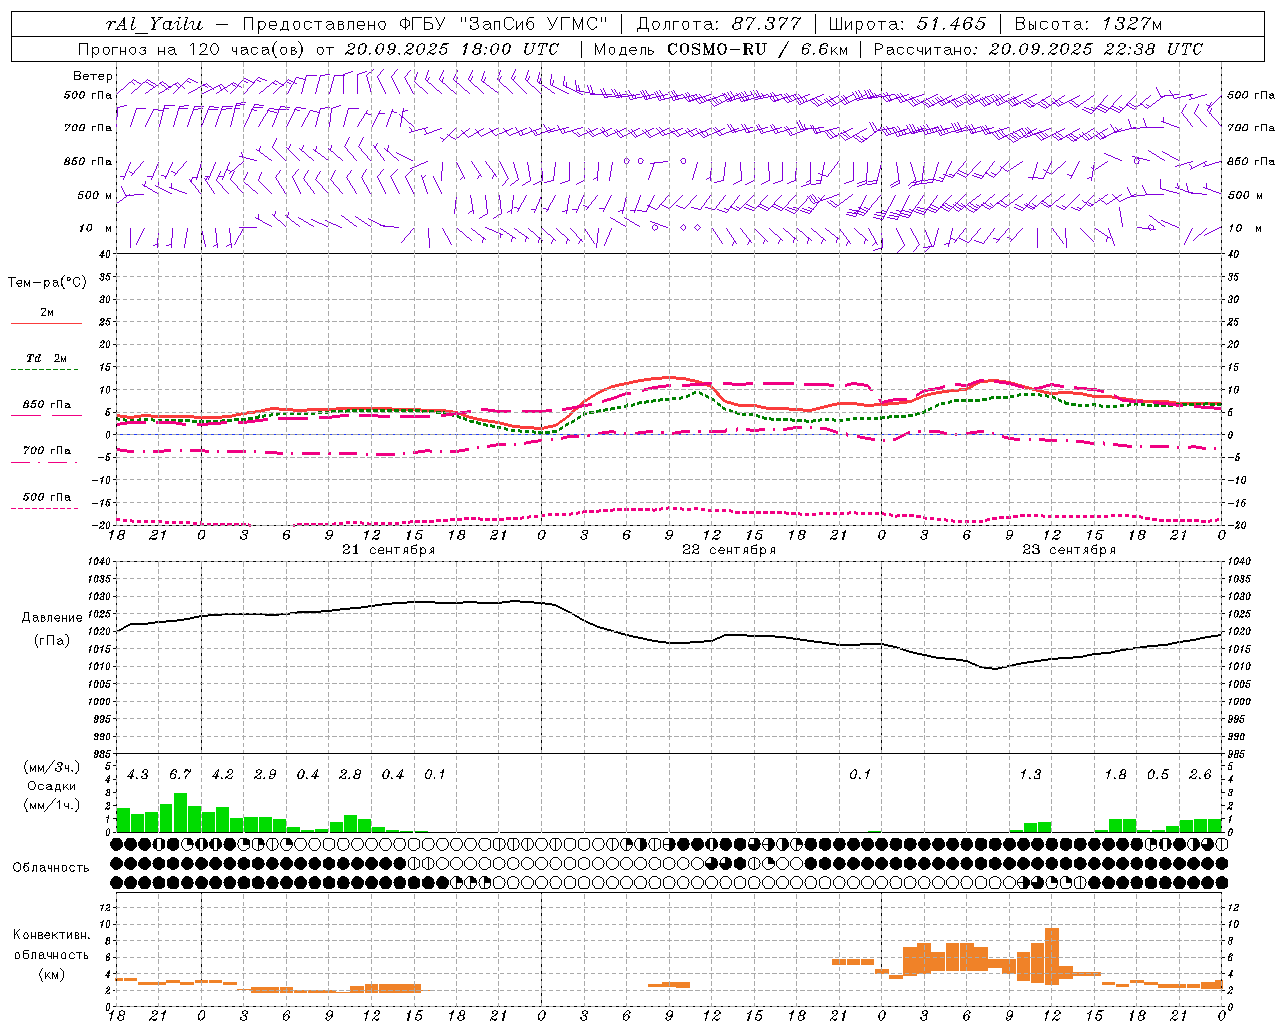Click the 1.3 three-hour precipitation total
This screenshot has height=1024, width=1280.
[1030, 774]
